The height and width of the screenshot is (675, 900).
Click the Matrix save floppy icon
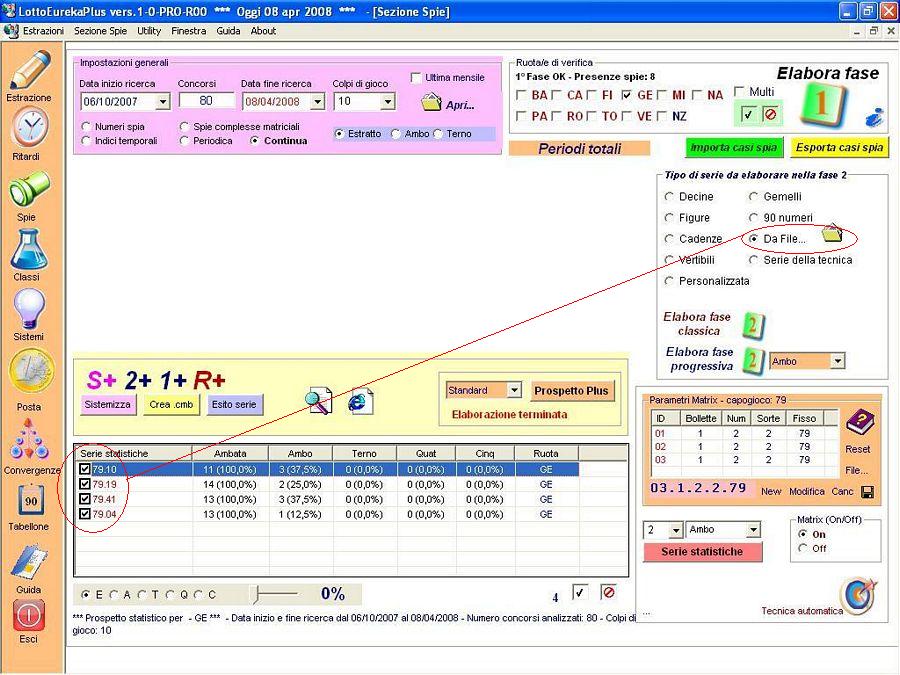(867, 492)
